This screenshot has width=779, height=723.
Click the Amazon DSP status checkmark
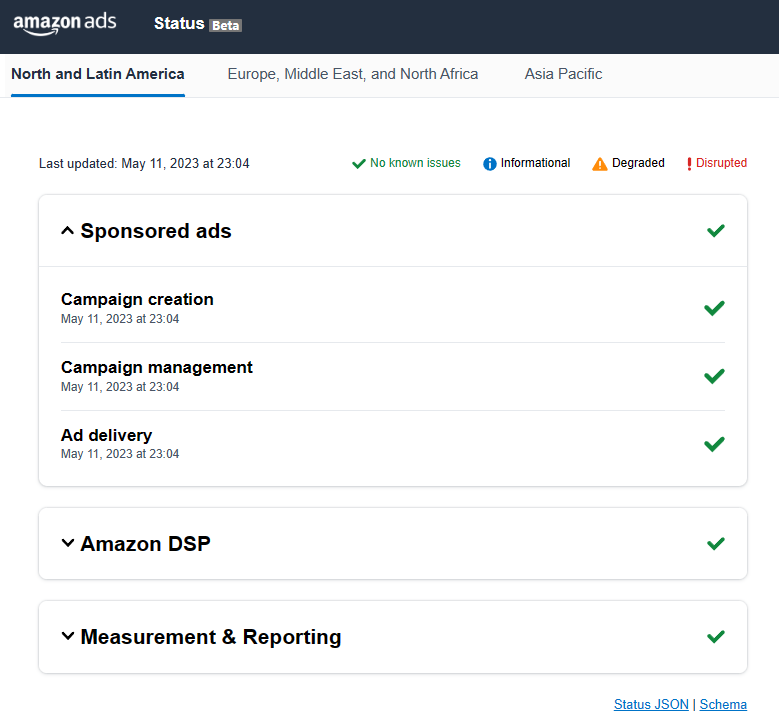point(716,544)
